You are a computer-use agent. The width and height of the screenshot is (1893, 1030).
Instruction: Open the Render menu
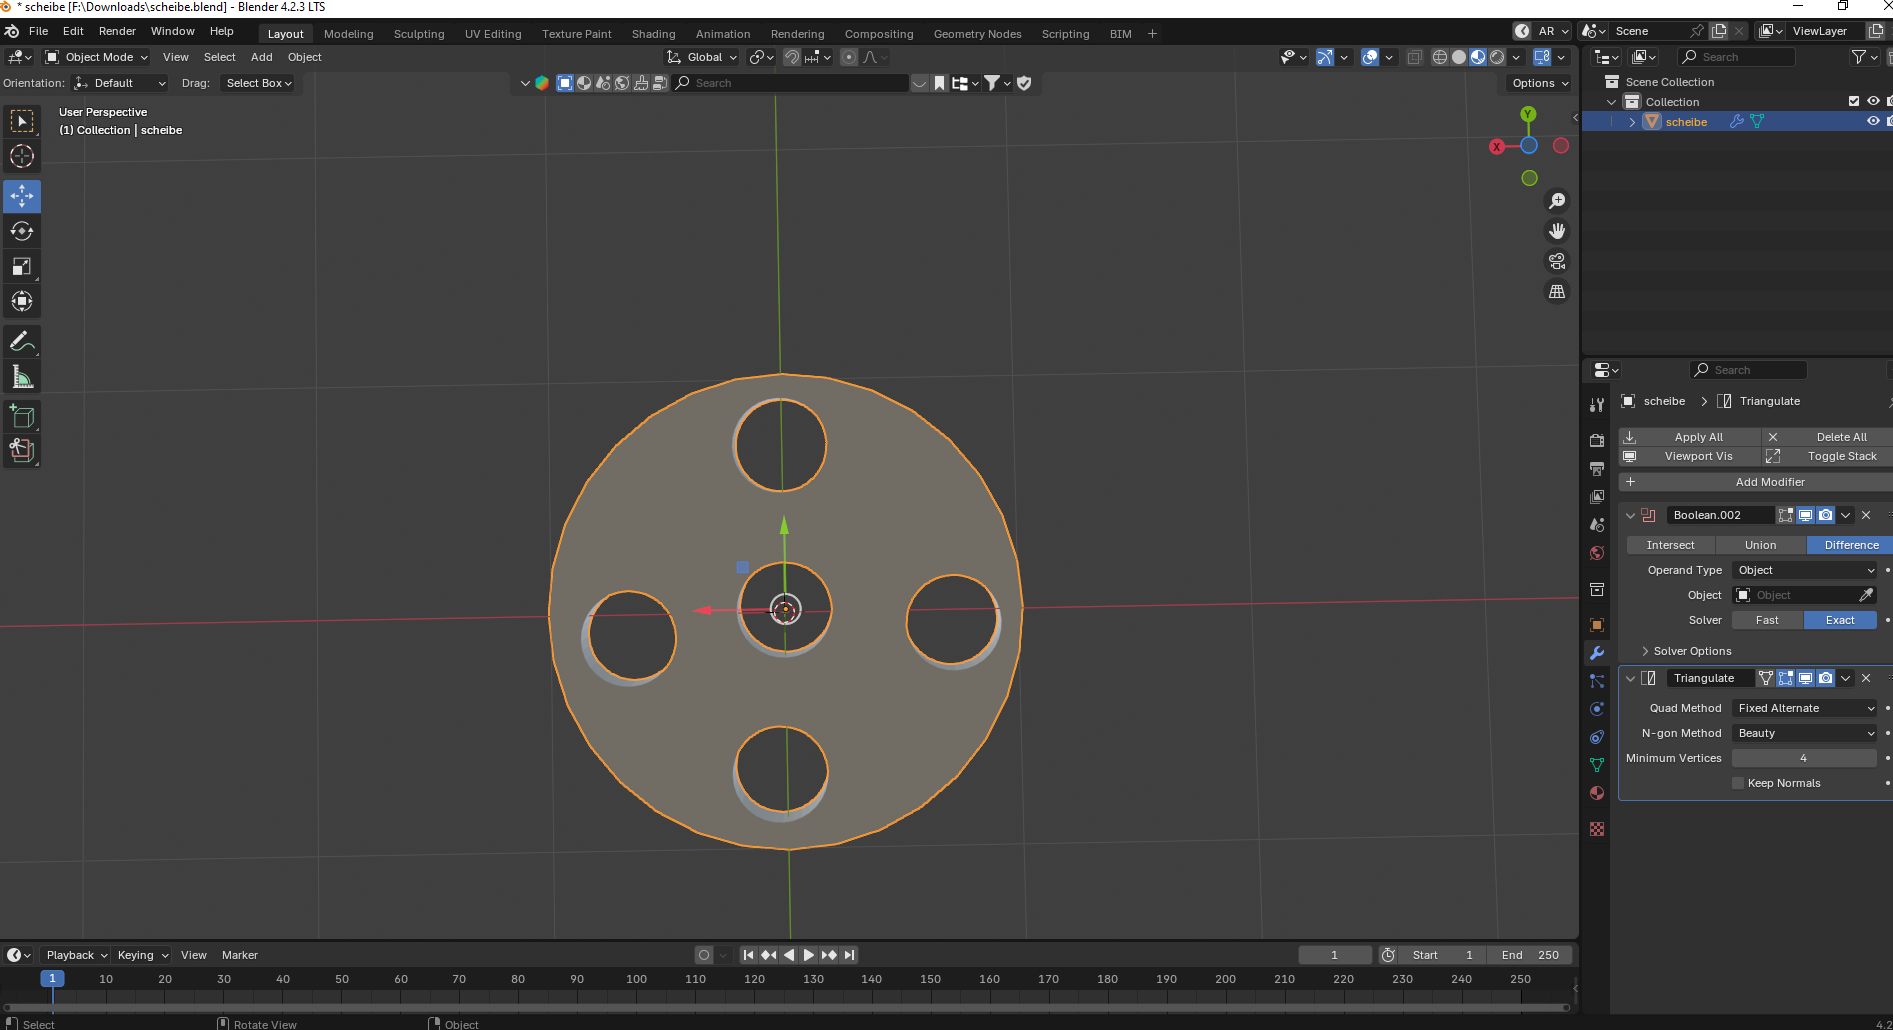point(117,31)
